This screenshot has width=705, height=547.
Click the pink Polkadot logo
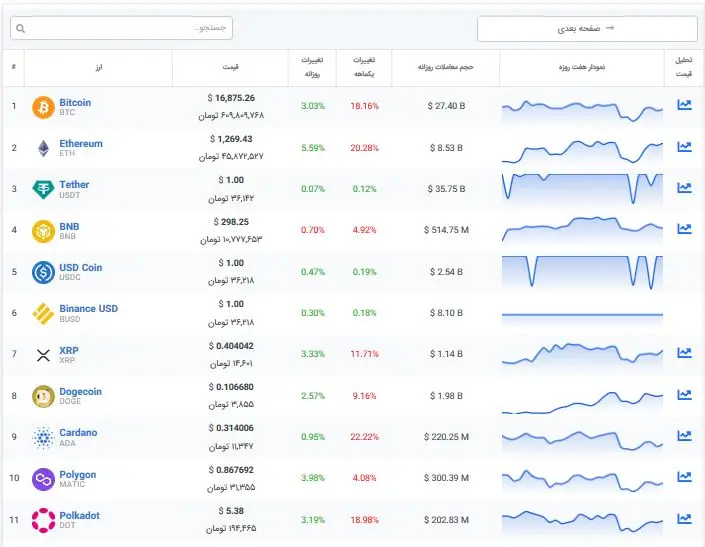pyautogui.click(x=43, y=520)
